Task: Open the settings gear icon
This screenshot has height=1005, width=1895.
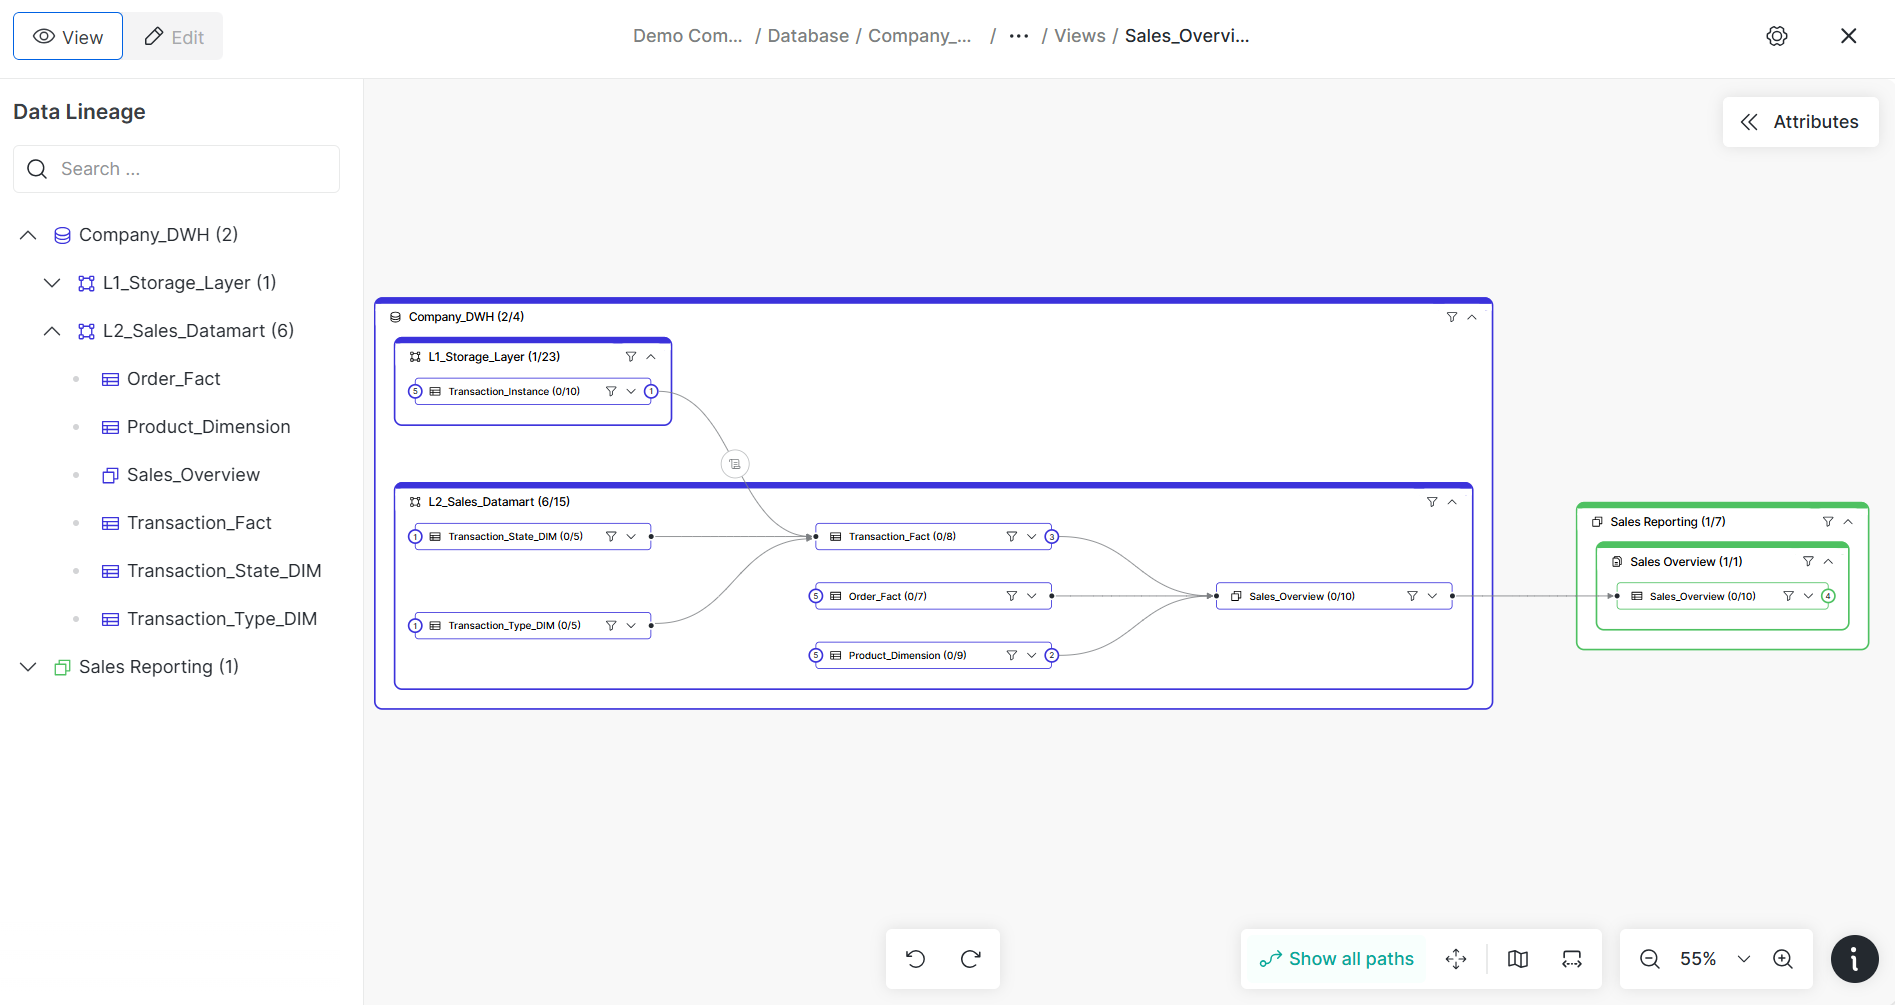Action: coord(1777,36)
